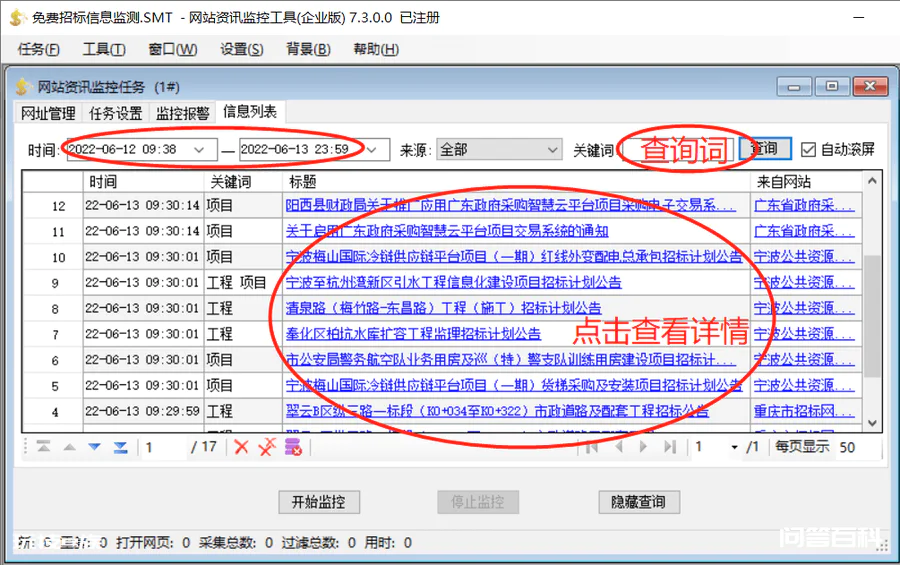Open link 翠云B区纵三路一标段市政道路招标公告

[497, 411]
